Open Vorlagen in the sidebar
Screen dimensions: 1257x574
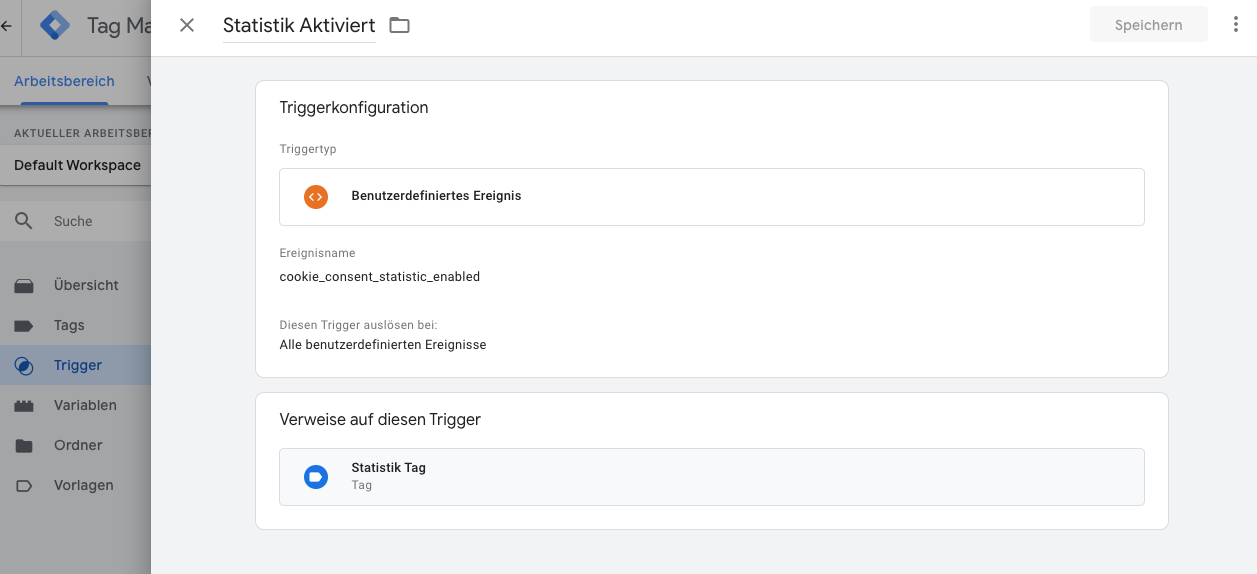tap(76, 485)
